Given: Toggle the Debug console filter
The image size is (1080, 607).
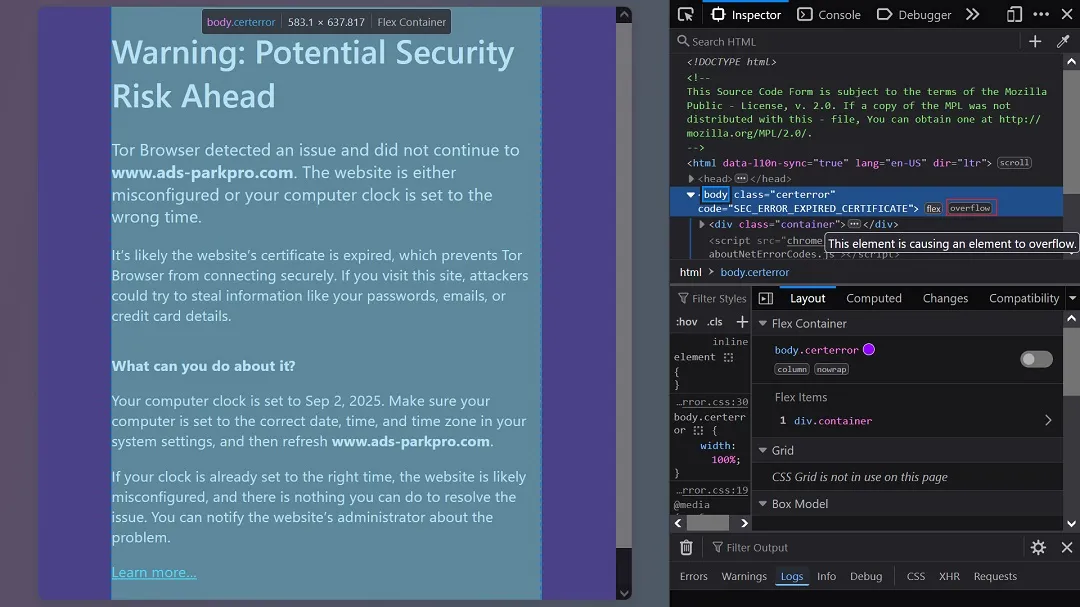Looking at the screenshot, I should pos(866,576).
